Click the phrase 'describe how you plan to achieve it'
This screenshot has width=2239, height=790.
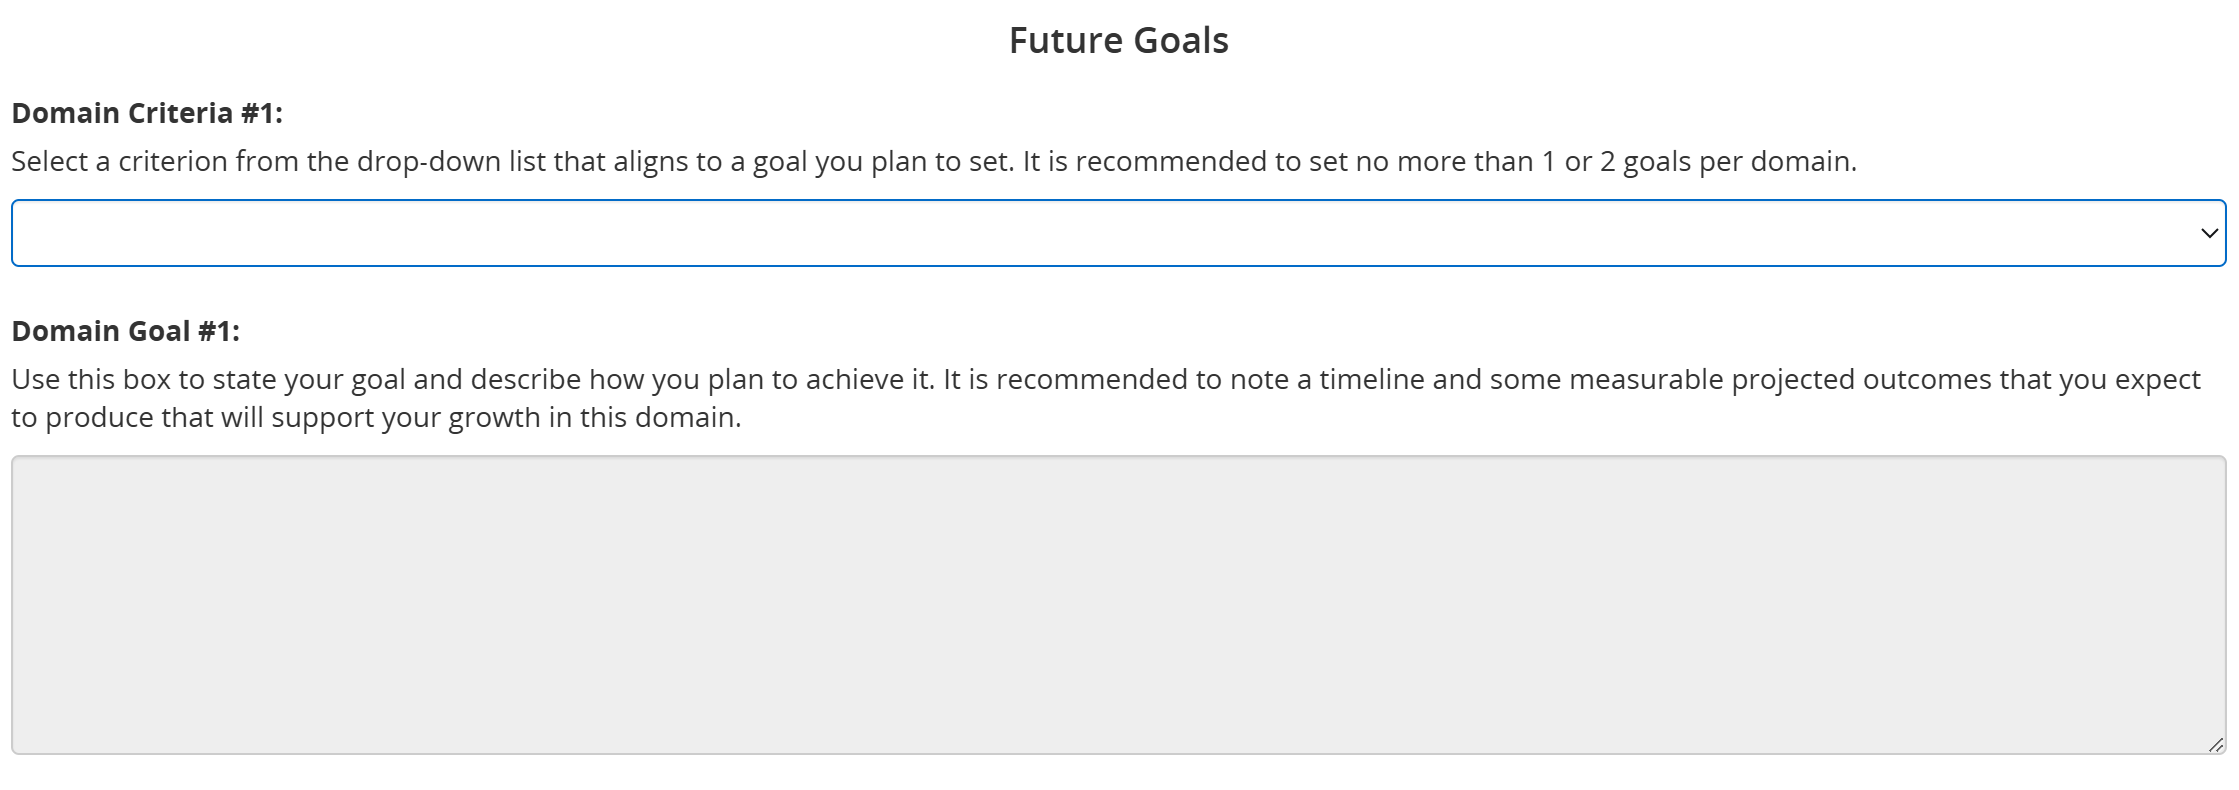click(x=700, y=379)
